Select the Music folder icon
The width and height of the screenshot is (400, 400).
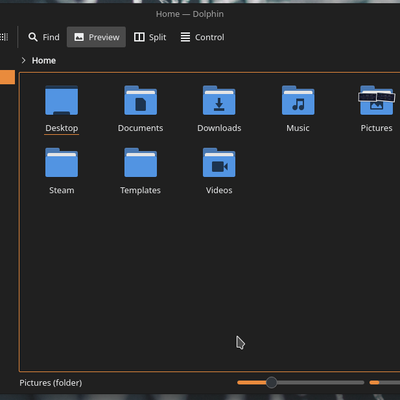pos(298,100)
